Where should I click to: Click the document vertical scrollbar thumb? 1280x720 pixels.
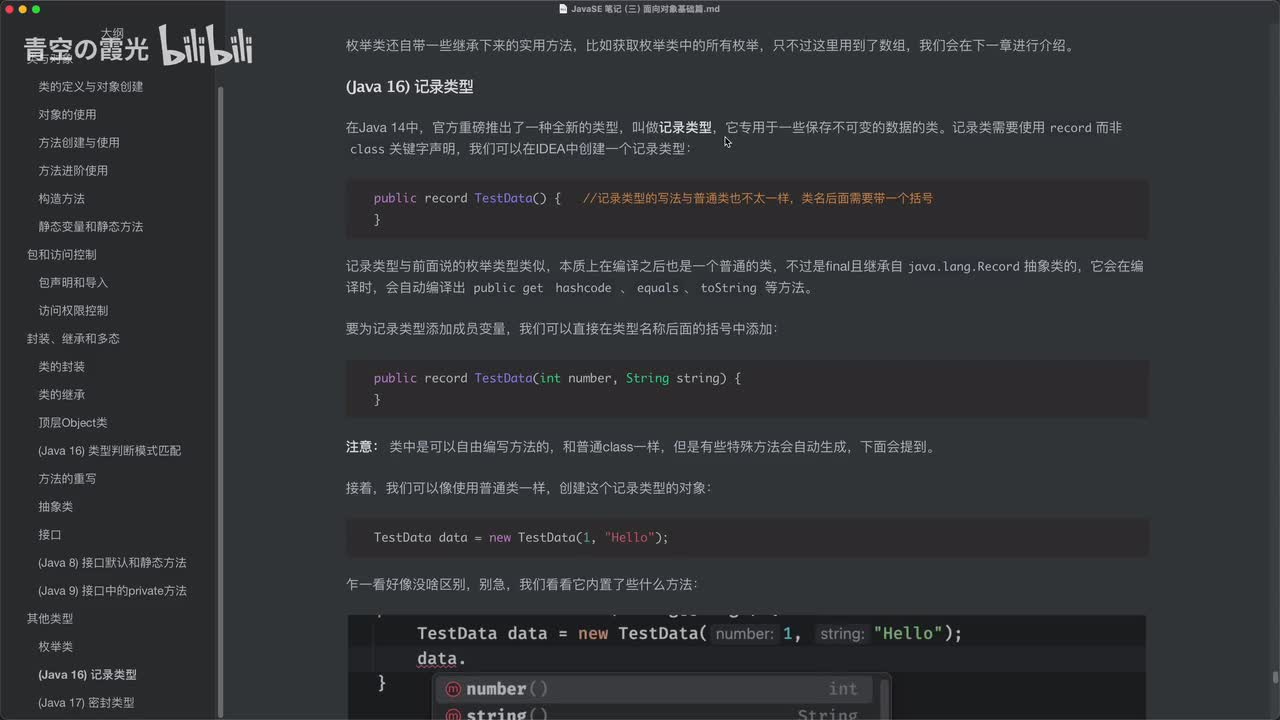(x=1275, y=677)
